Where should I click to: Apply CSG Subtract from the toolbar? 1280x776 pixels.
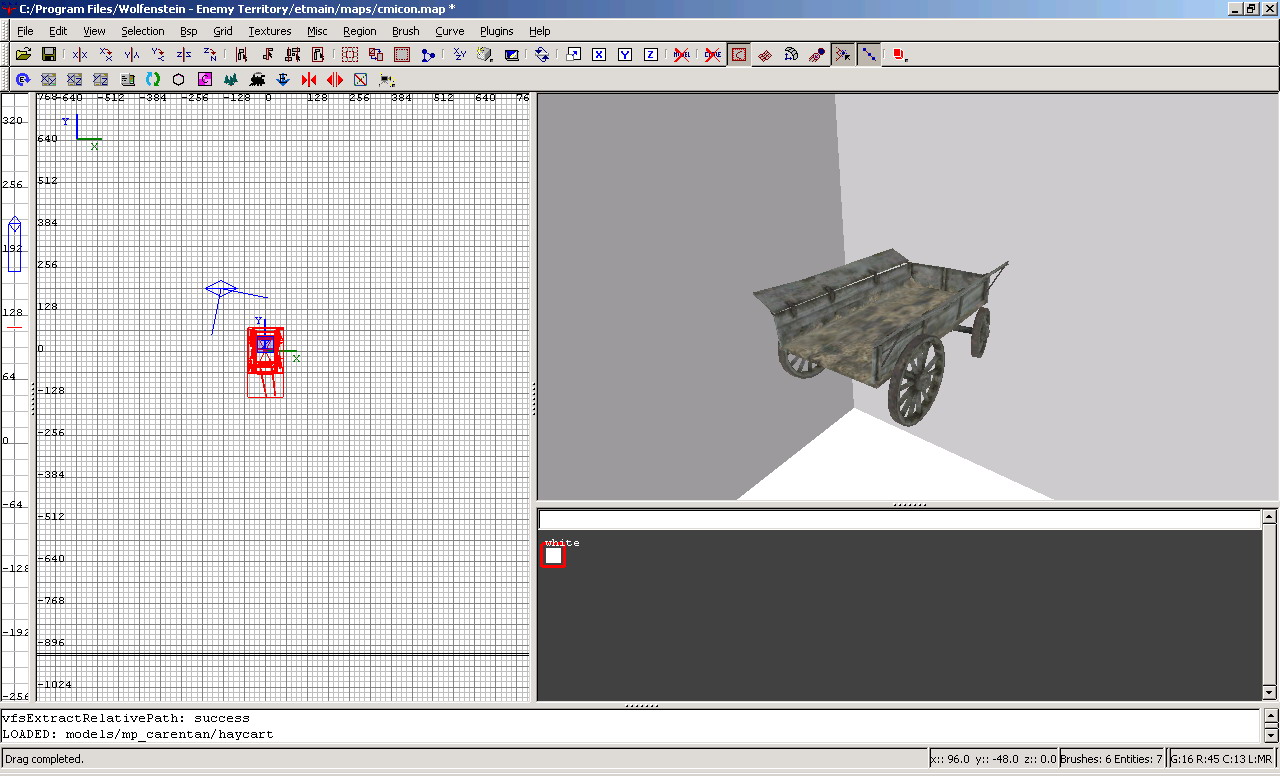pyautogui.click(x=350, y=54)
